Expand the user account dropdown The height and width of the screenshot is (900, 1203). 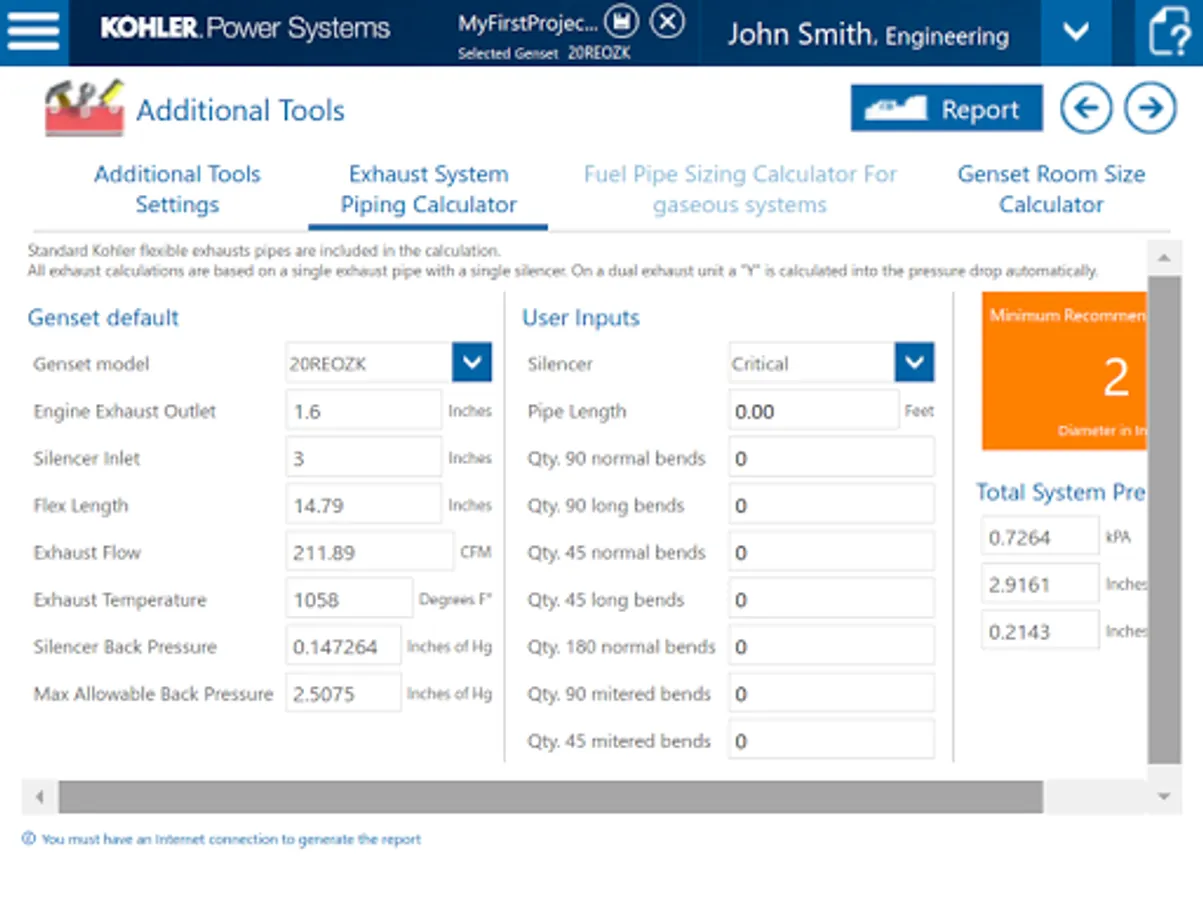pyautogui.click(x=1076, y=32)
